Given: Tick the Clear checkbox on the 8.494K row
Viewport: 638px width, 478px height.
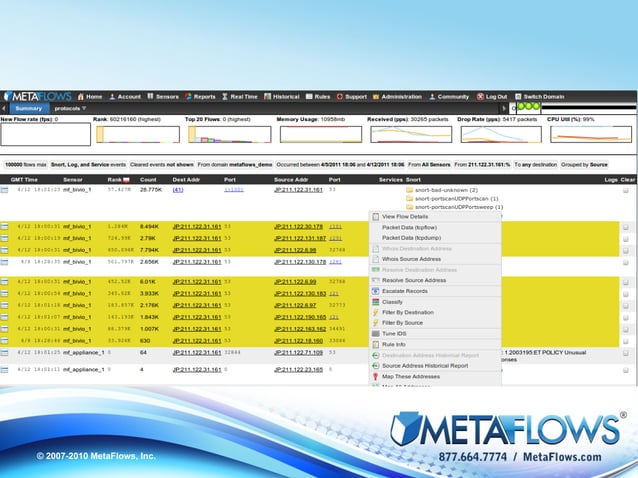Looking at the screenshot, I should [x=626, y=227].
